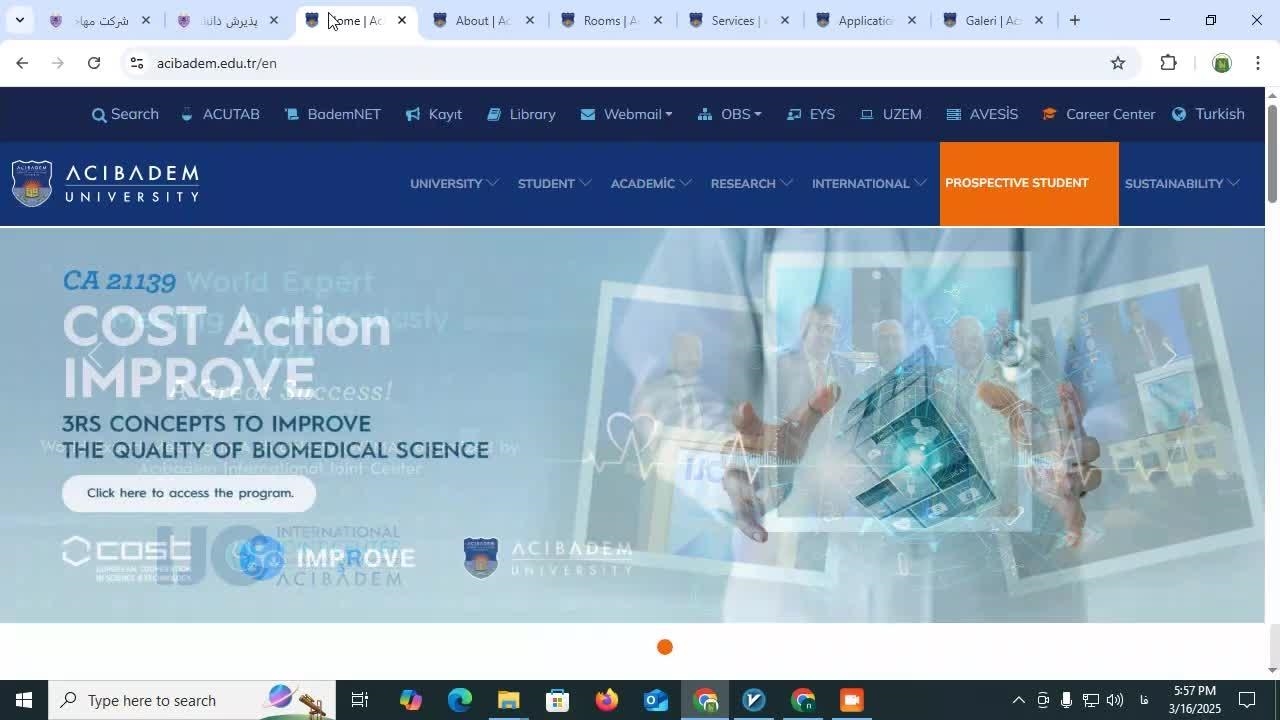Open the RESEARCH navigation menu
The width and height of the screenshot is (1280, 720).
pos(751,183)
